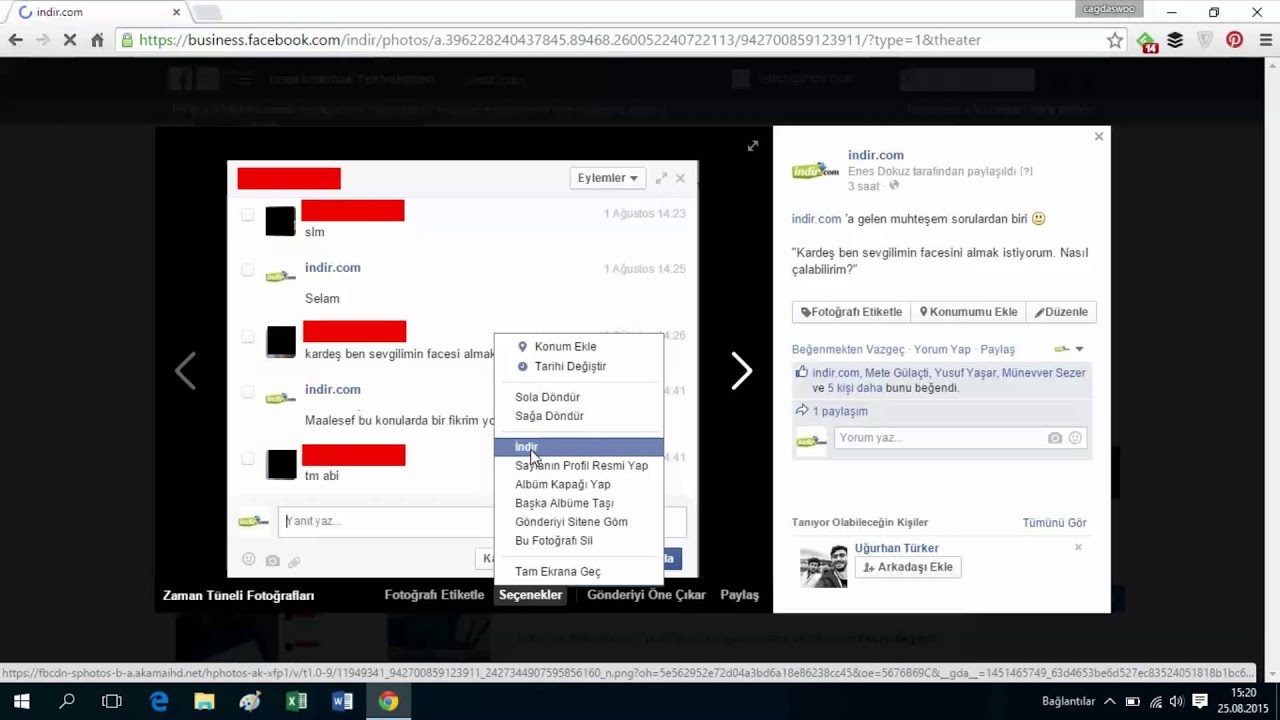Viewport: 1280px width, 720px height.
Task: Click Fotoğrafı Etiketle below the photo
Action: coord(434,595)
